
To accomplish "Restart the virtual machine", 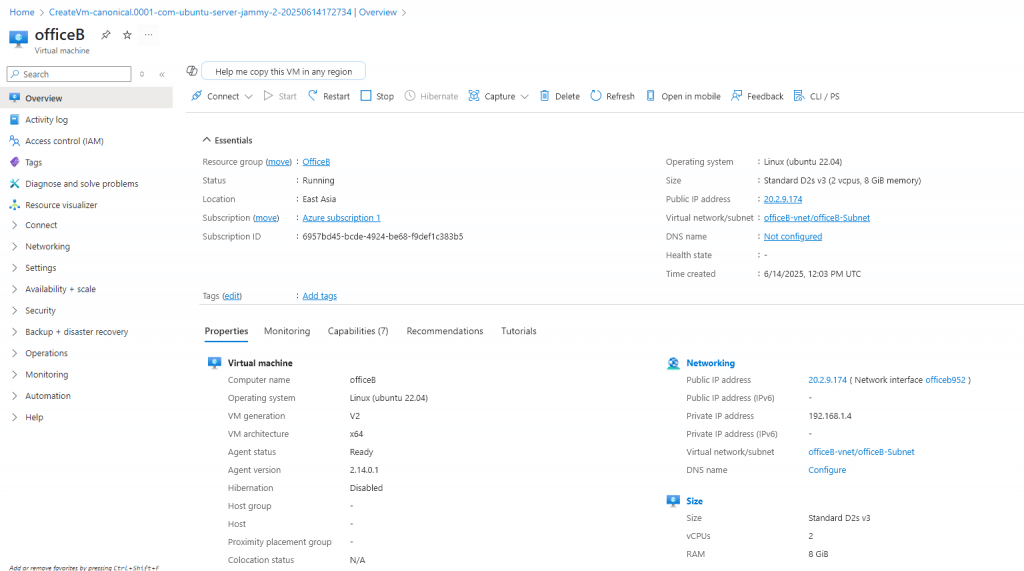I will pos(328,96).
